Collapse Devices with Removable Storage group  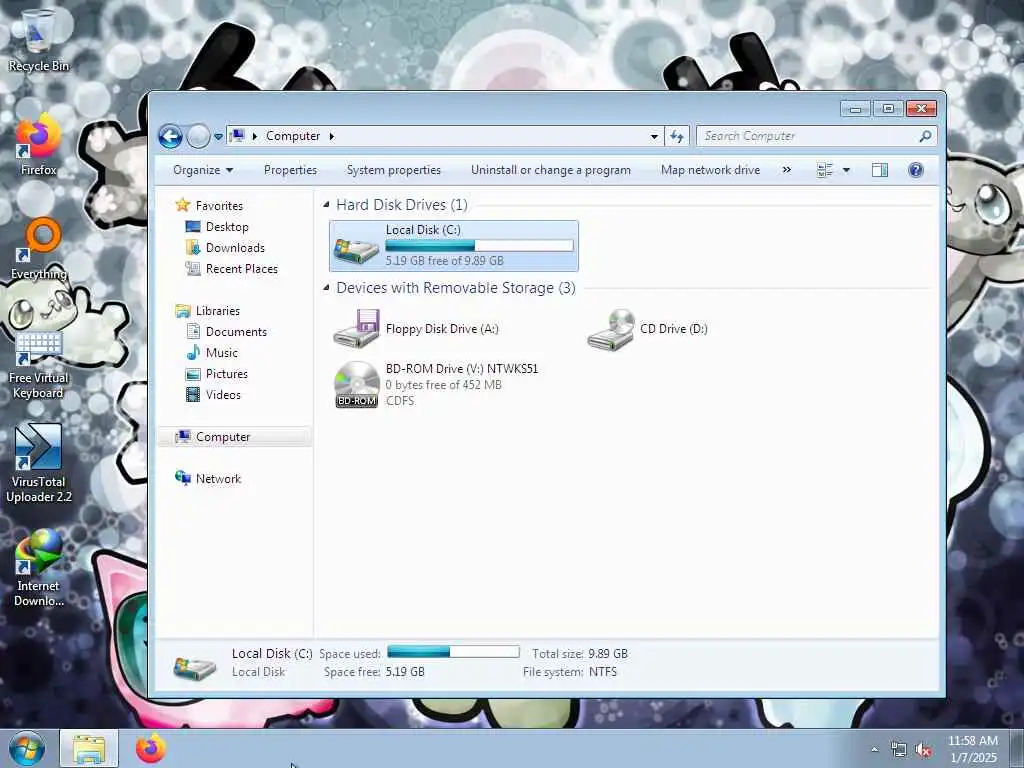point(326,288)
